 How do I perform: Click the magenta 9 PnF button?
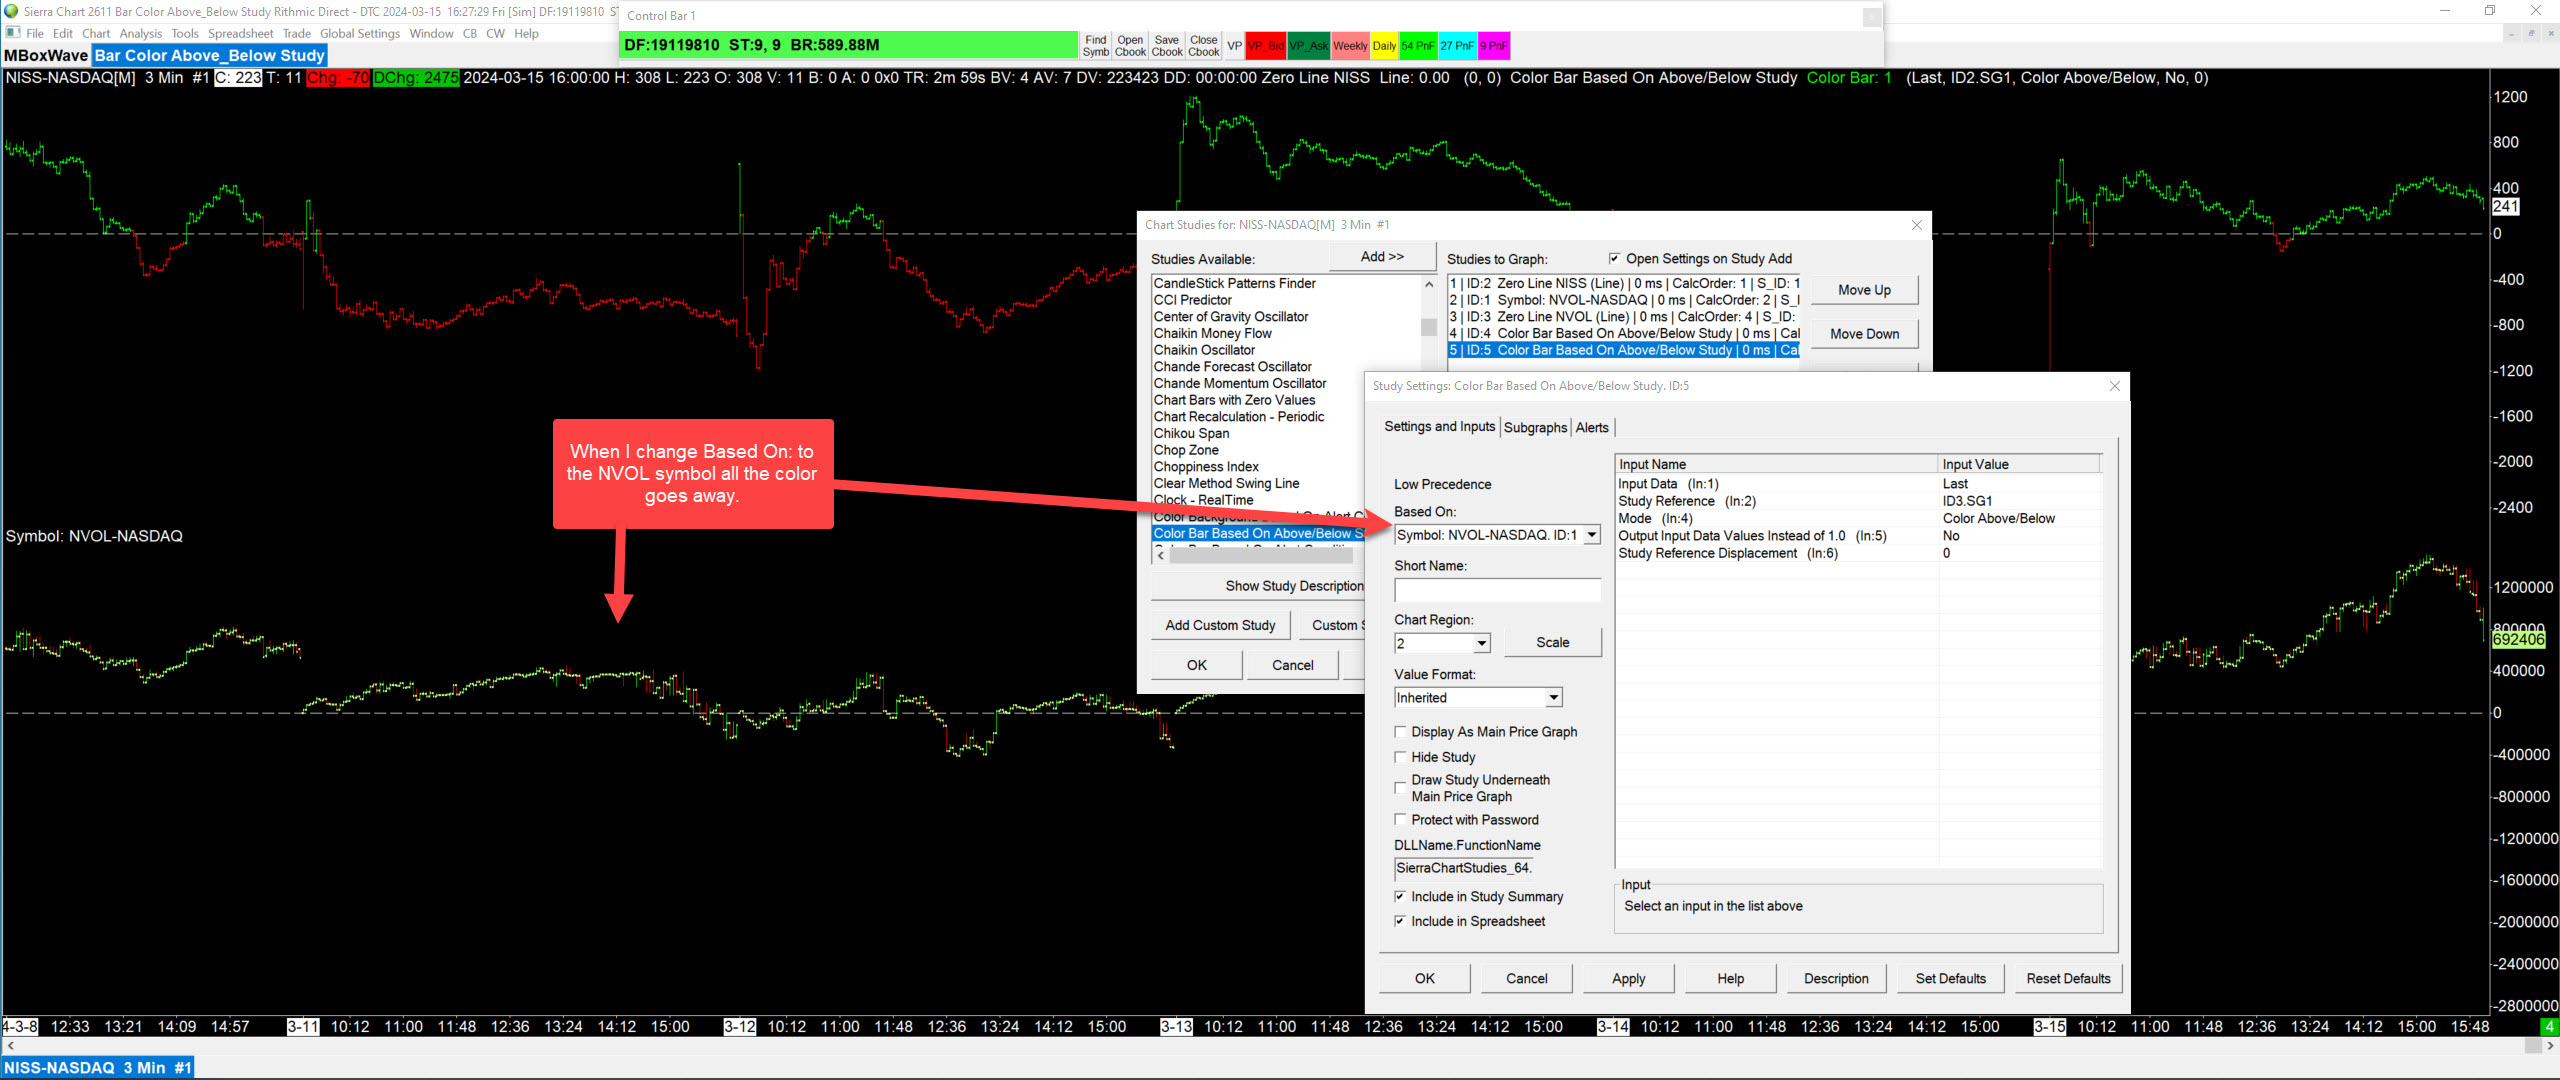click(1493, 46)
